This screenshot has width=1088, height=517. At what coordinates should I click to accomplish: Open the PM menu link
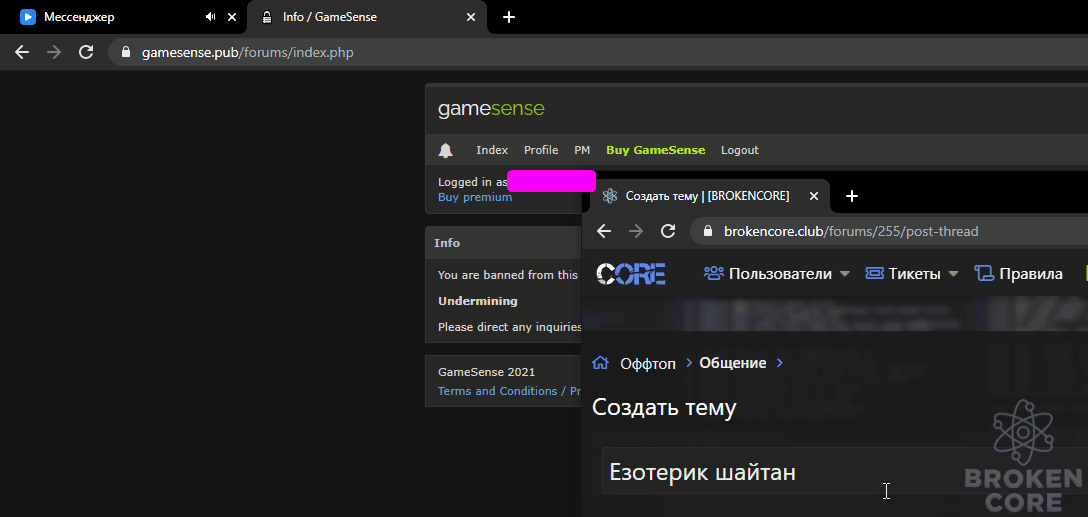tap(582, 150)
